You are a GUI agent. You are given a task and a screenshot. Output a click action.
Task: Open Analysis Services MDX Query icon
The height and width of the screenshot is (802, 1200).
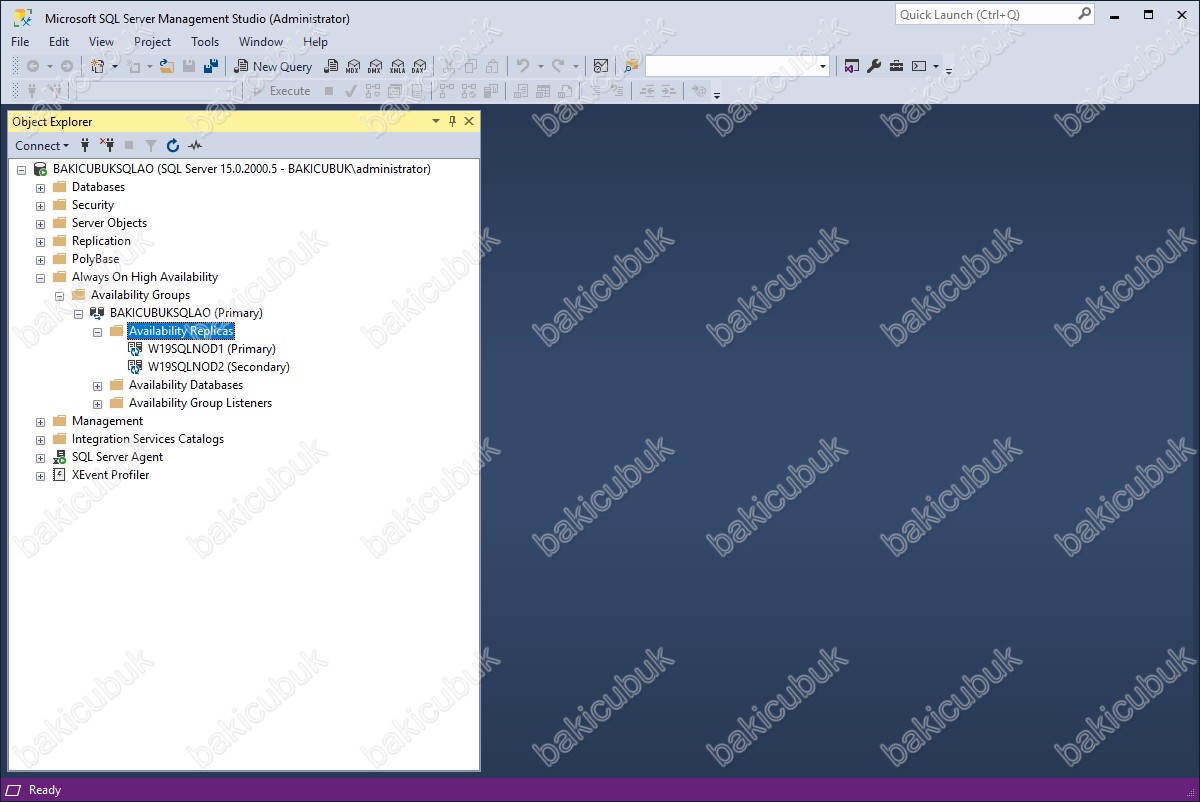(x=352, y=66)
